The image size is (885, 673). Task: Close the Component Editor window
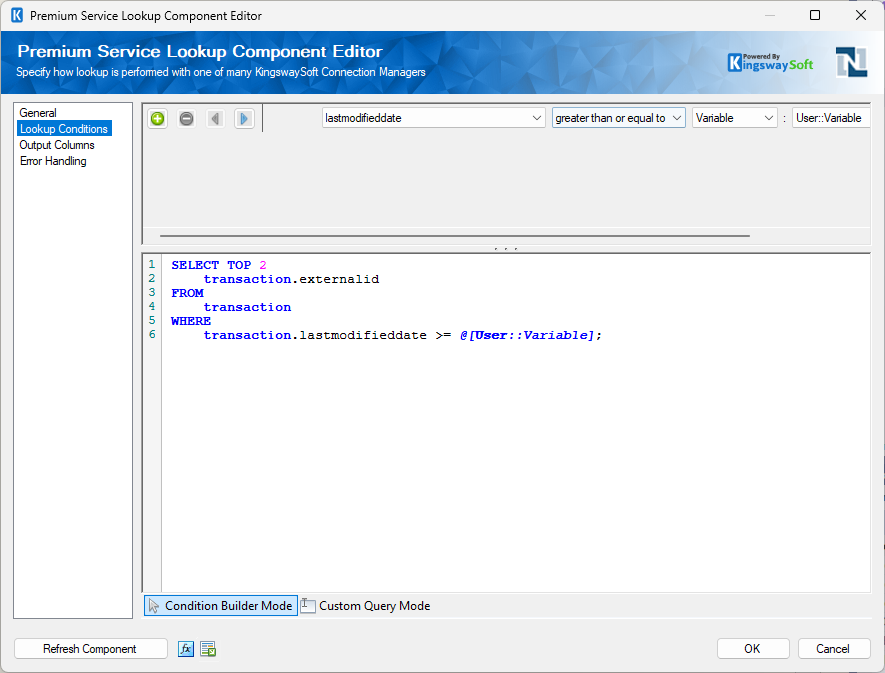[x=861, y=15]
